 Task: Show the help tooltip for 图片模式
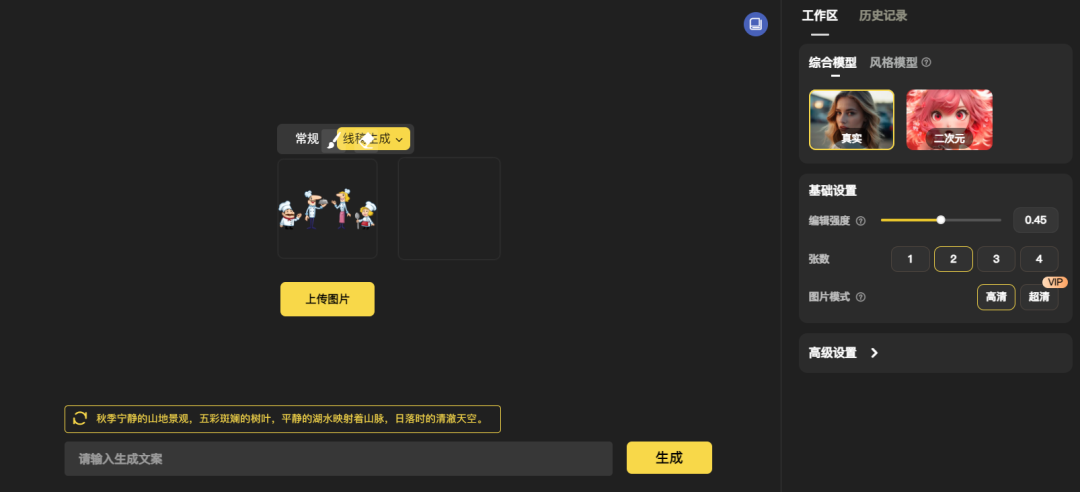click(860, 298)
